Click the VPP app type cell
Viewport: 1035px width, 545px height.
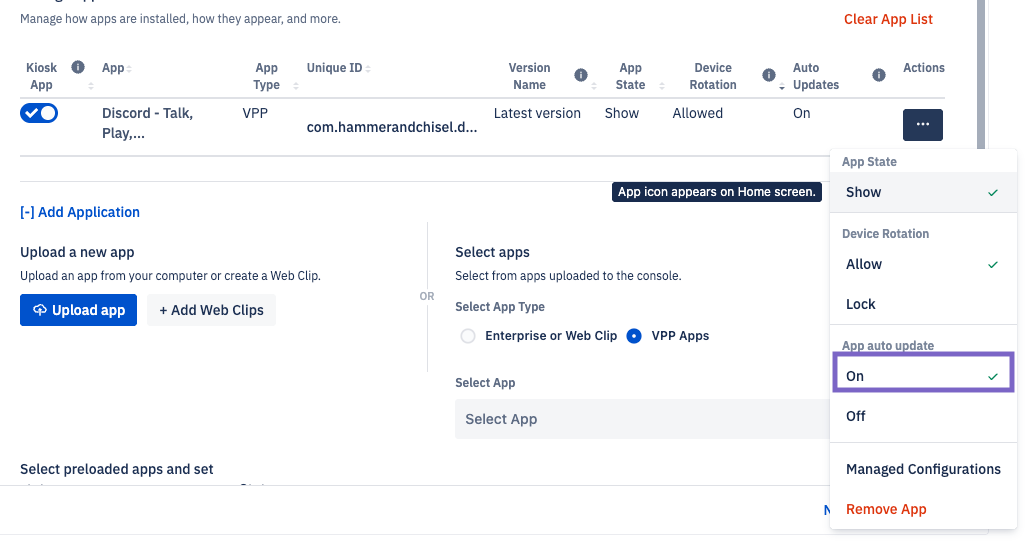coord(255,113)
